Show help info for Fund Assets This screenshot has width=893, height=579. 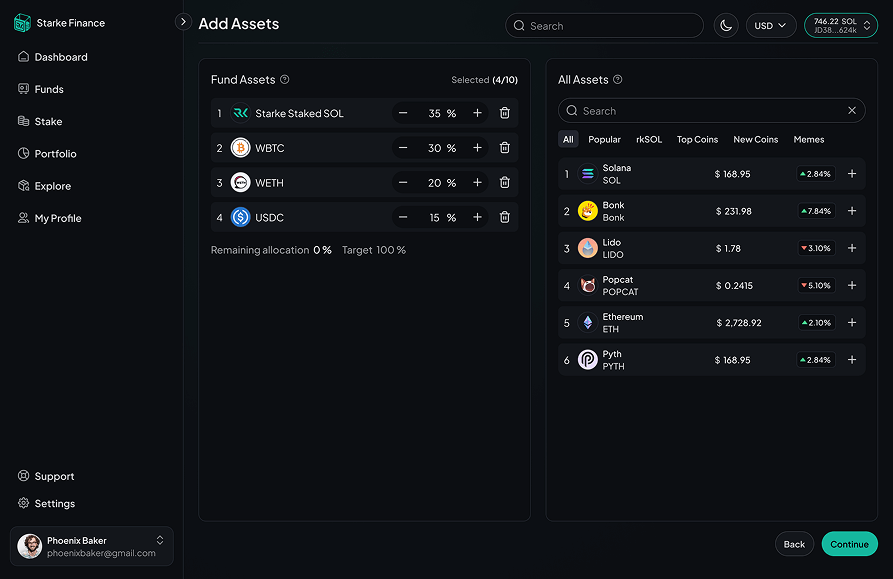(x=285, y=80)
